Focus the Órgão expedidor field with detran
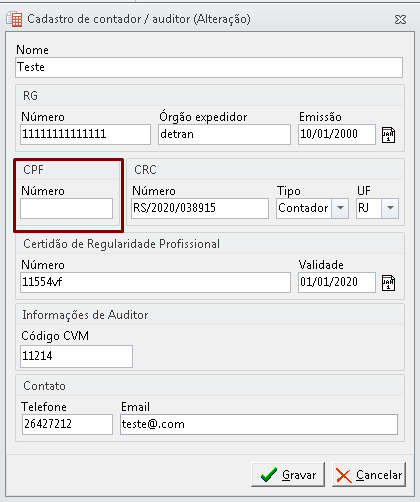The height and width of the screenshot is (502, 420). 224,135
